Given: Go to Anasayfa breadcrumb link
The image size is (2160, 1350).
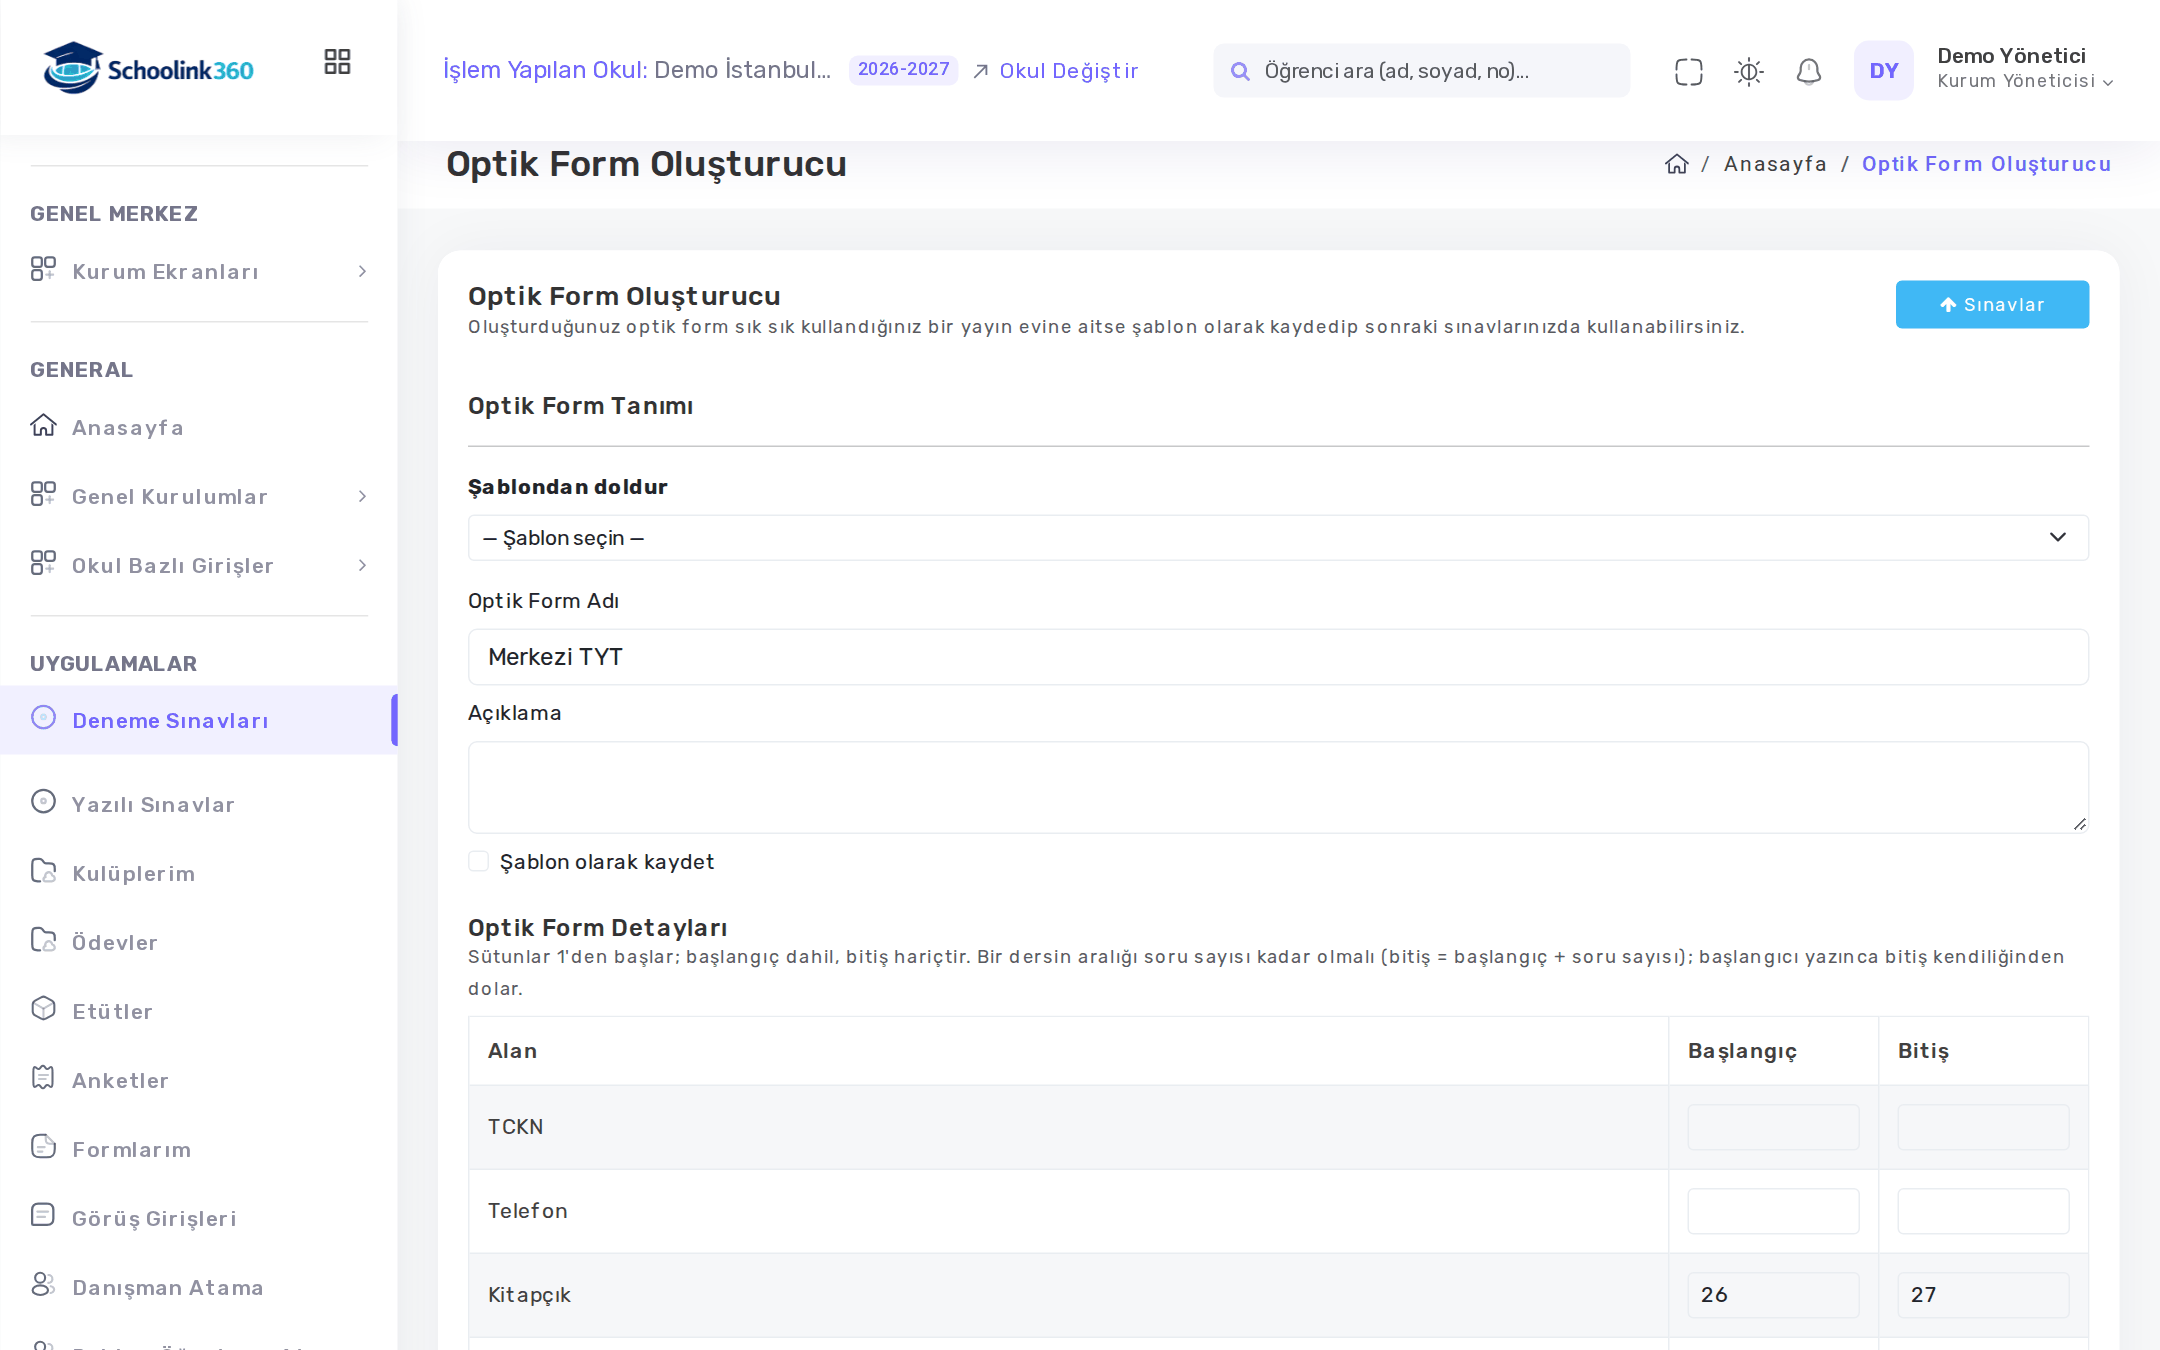Looking at the screenshot, I should point(1775,164).
